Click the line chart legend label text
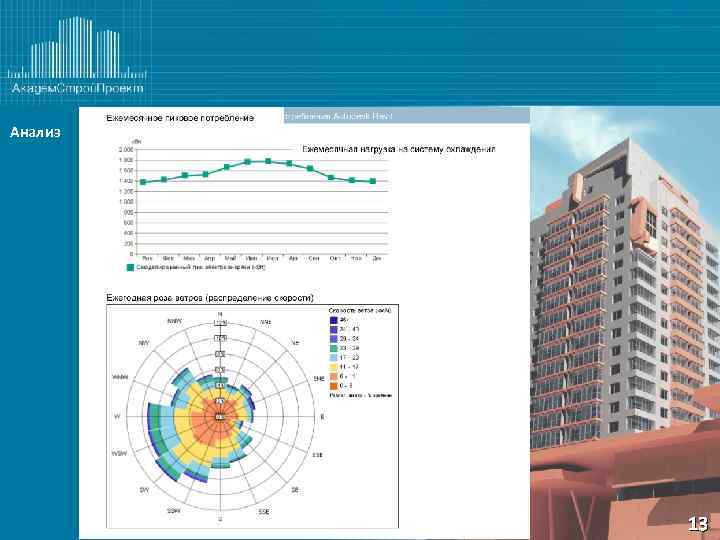 click(x=201, y=267)
